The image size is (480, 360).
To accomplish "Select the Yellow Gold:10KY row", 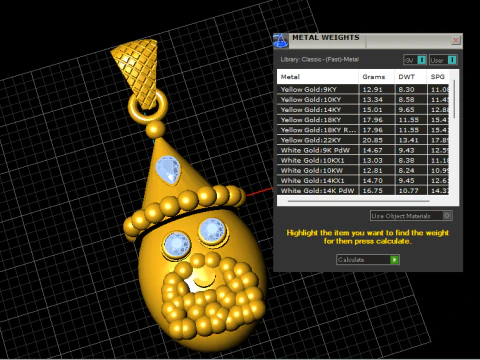I will [x=363, y=99].
